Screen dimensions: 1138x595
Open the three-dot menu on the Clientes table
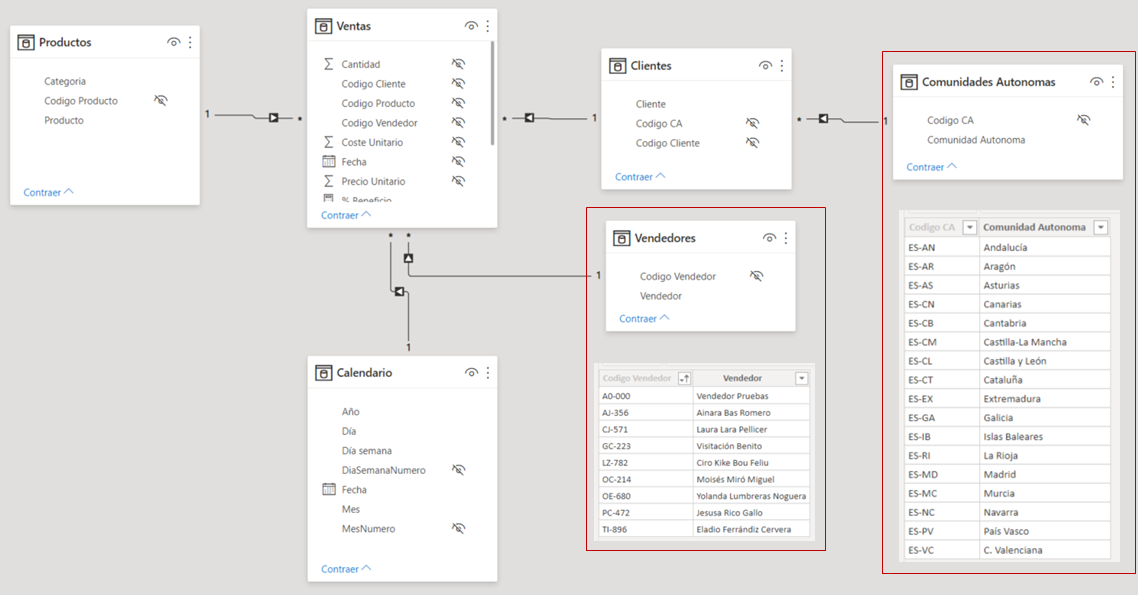[x=780, y=65]
